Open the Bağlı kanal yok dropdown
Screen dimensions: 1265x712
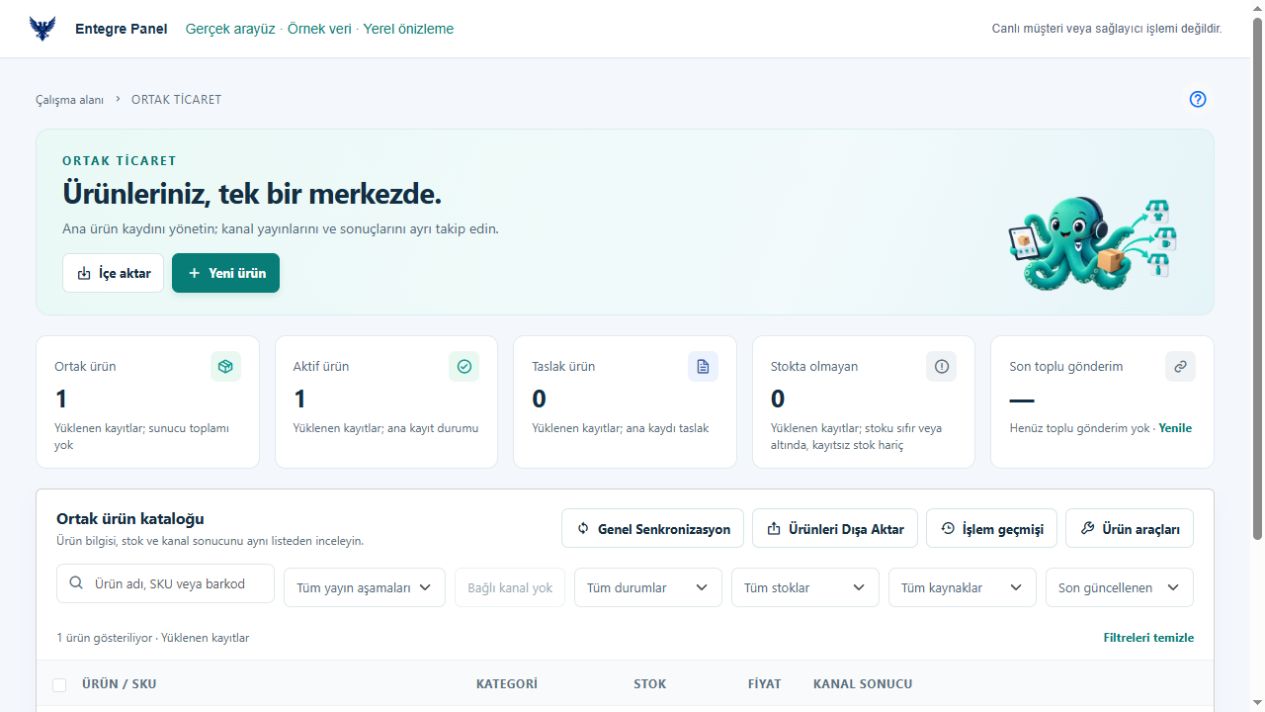[x=510, y=588]
